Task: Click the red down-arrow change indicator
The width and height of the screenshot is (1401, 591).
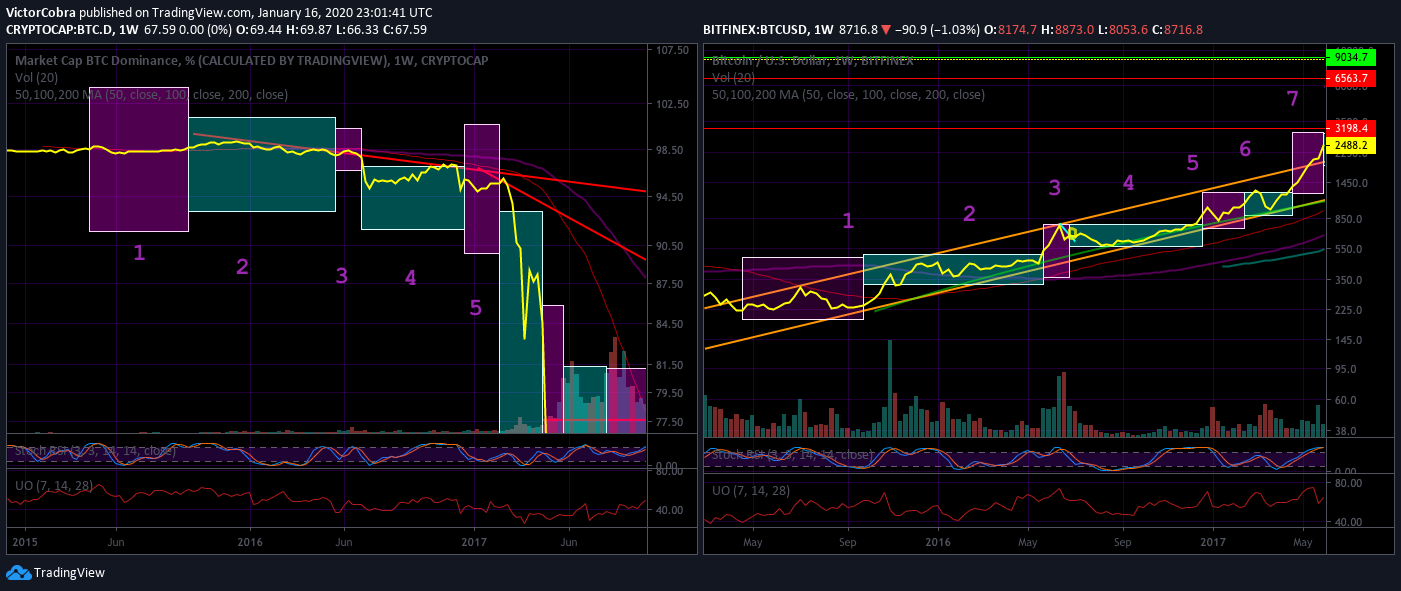Action: (886, 30)
